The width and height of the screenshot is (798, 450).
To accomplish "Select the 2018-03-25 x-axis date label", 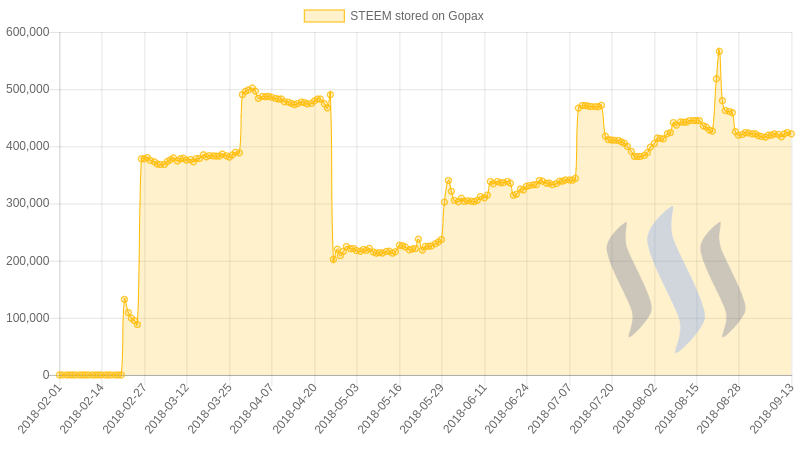I will (x=210, y=409).
